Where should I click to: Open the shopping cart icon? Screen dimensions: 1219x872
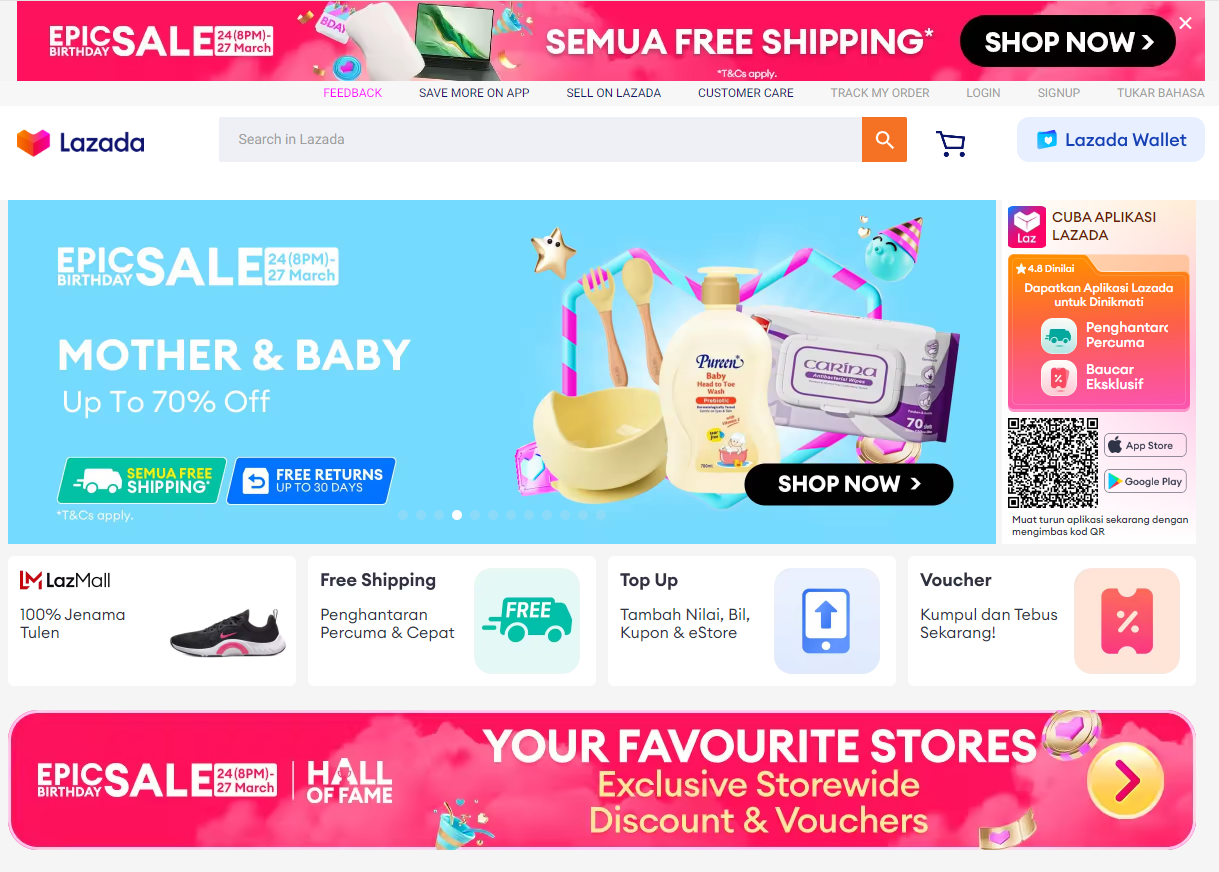(x=951, y=144)
